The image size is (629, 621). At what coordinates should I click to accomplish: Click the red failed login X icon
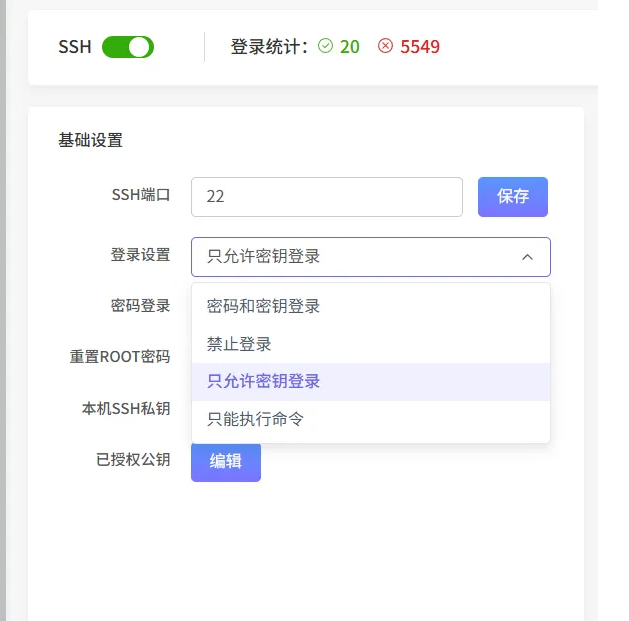tap(385, 46)
